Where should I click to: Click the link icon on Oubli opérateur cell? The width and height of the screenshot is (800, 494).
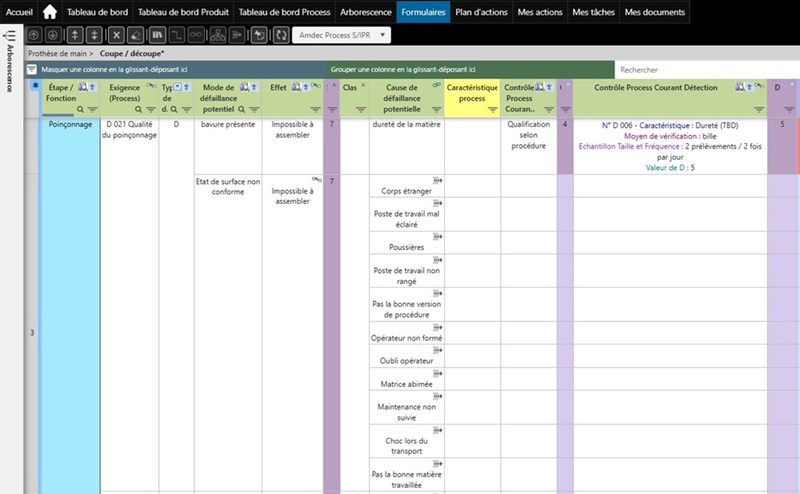point(437,351)
